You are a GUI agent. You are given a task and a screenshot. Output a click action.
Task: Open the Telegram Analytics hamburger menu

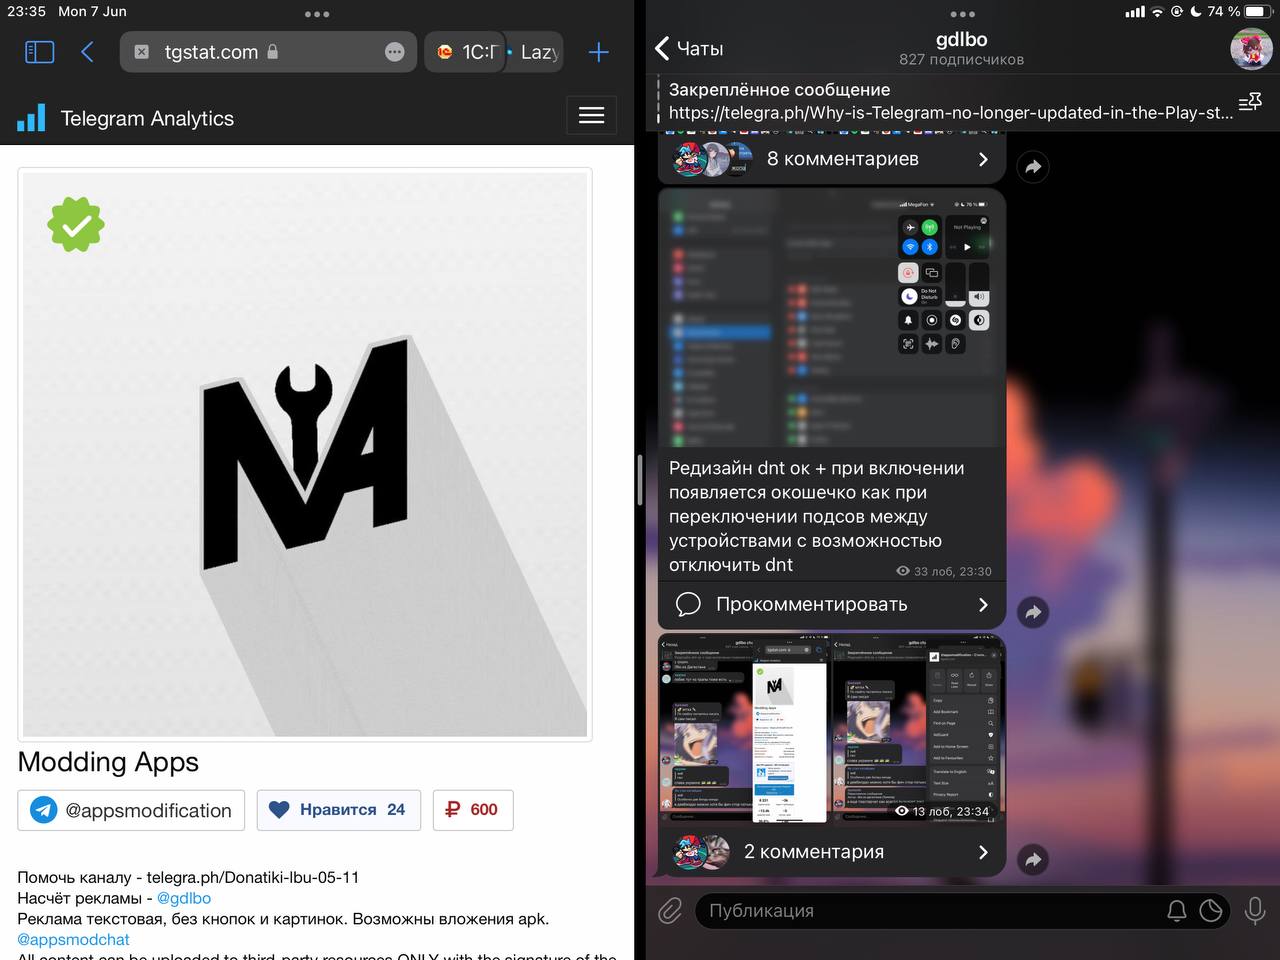pos(592,116)
